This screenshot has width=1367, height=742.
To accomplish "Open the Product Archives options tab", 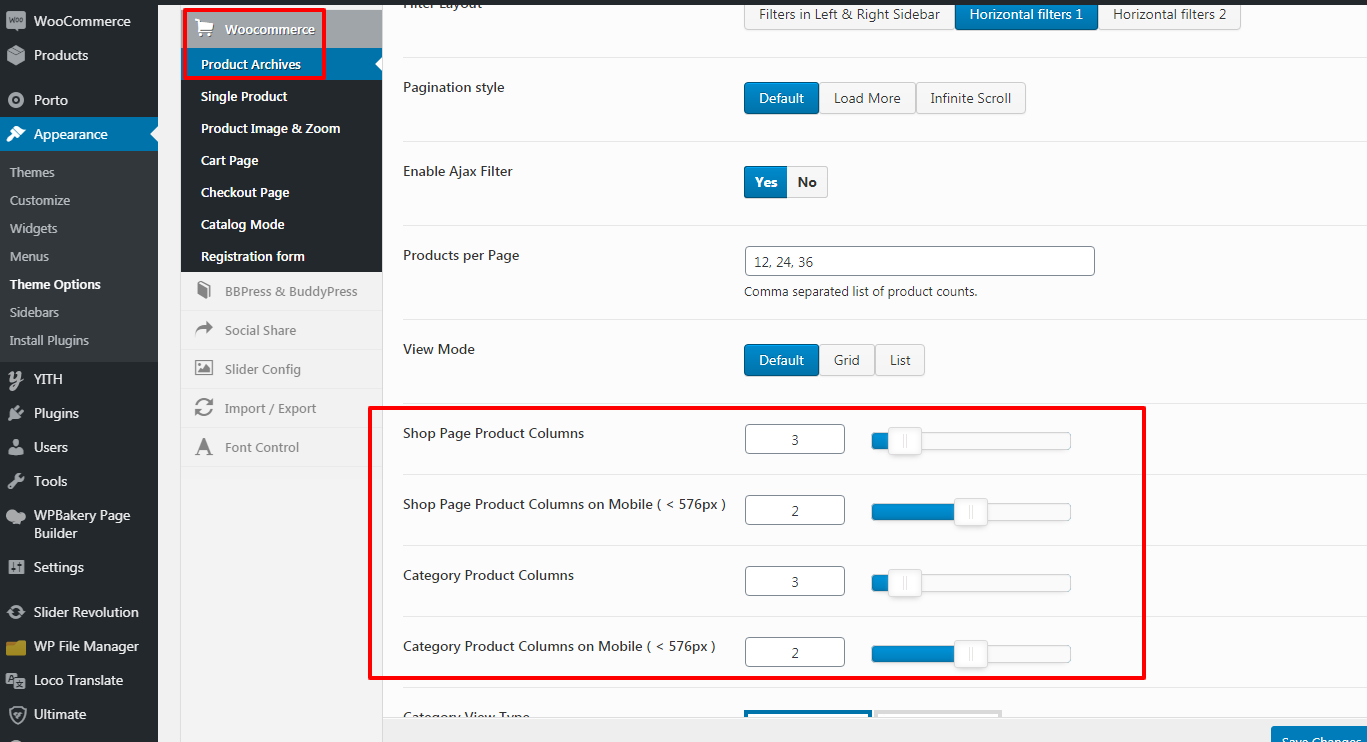I will (x=281, y=64).
